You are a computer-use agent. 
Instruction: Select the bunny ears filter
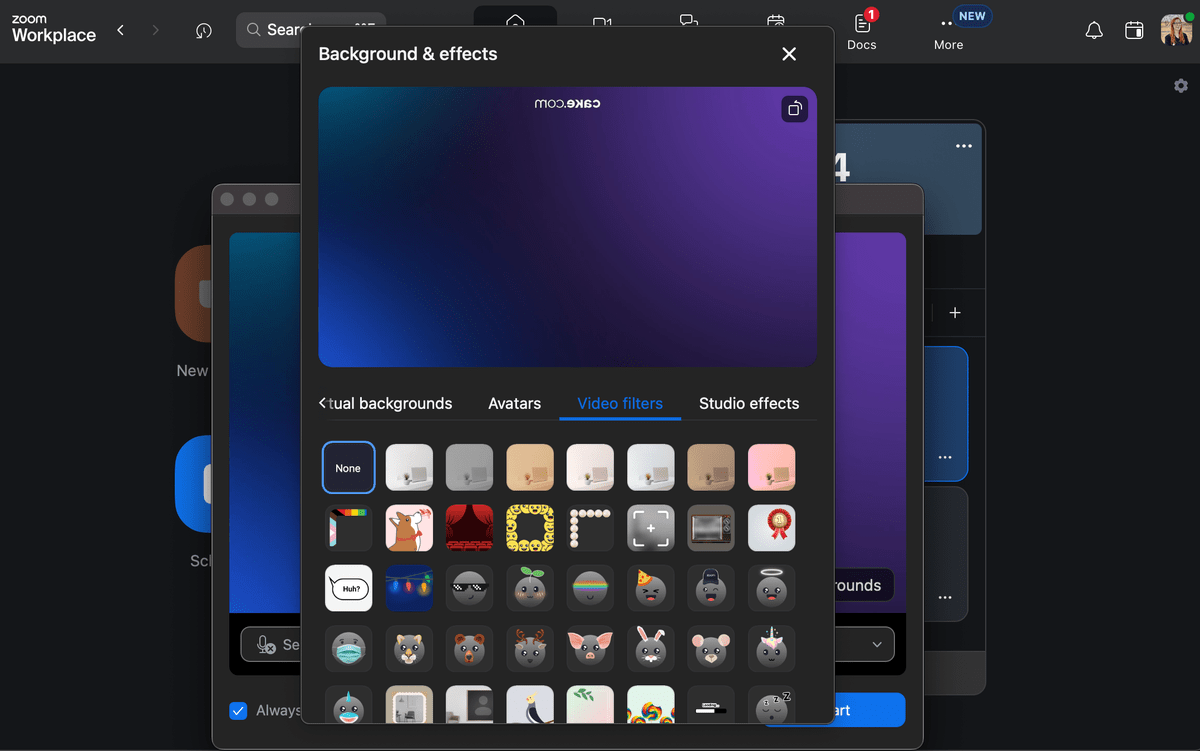point(650,649)
